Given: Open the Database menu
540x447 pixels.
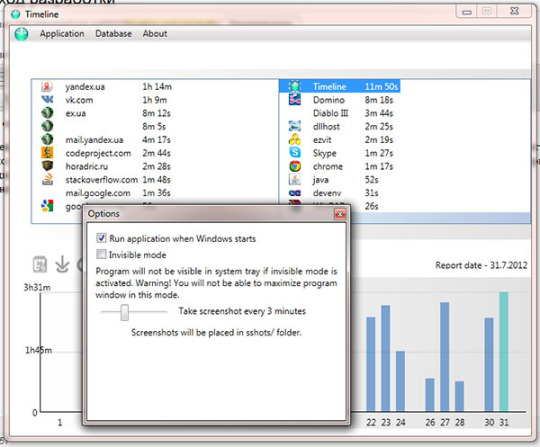Looking at the screenshot, I should (113, 34).
